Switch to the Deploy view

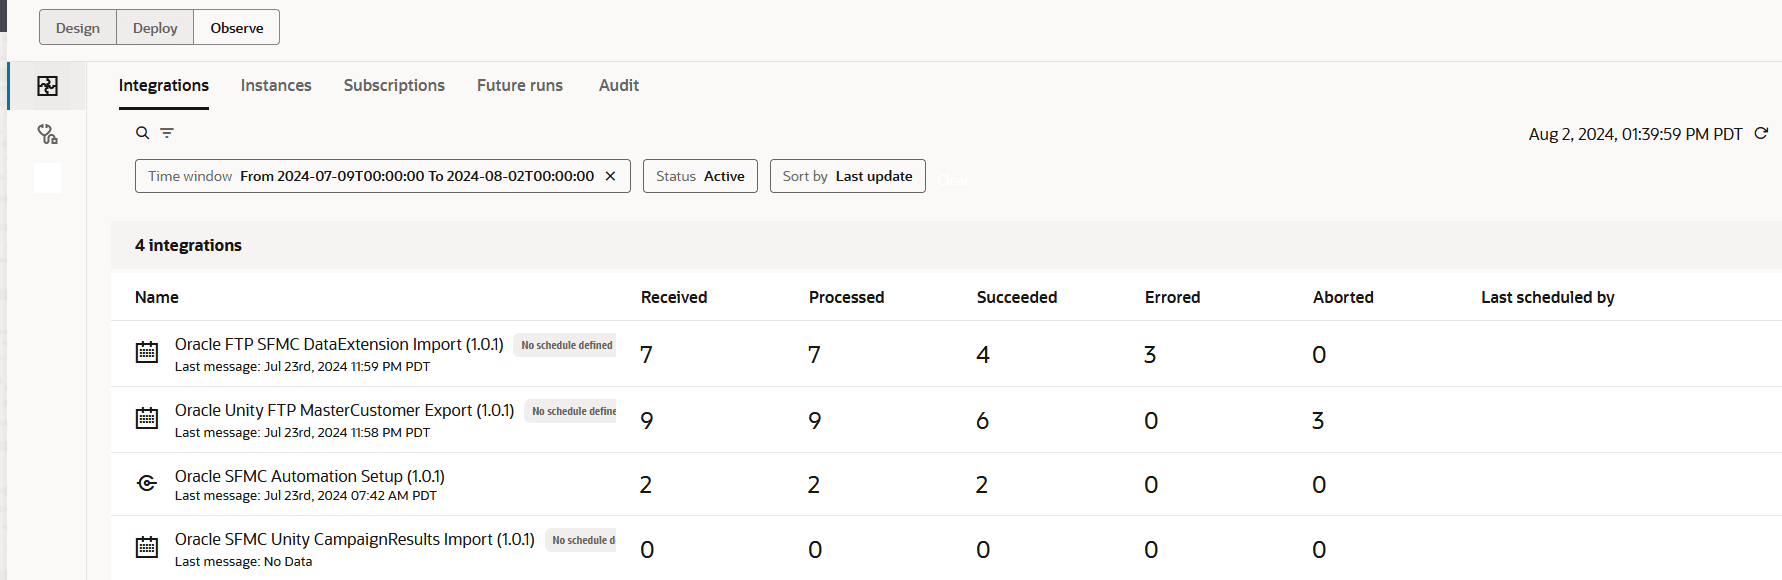(x=155, y=28)
